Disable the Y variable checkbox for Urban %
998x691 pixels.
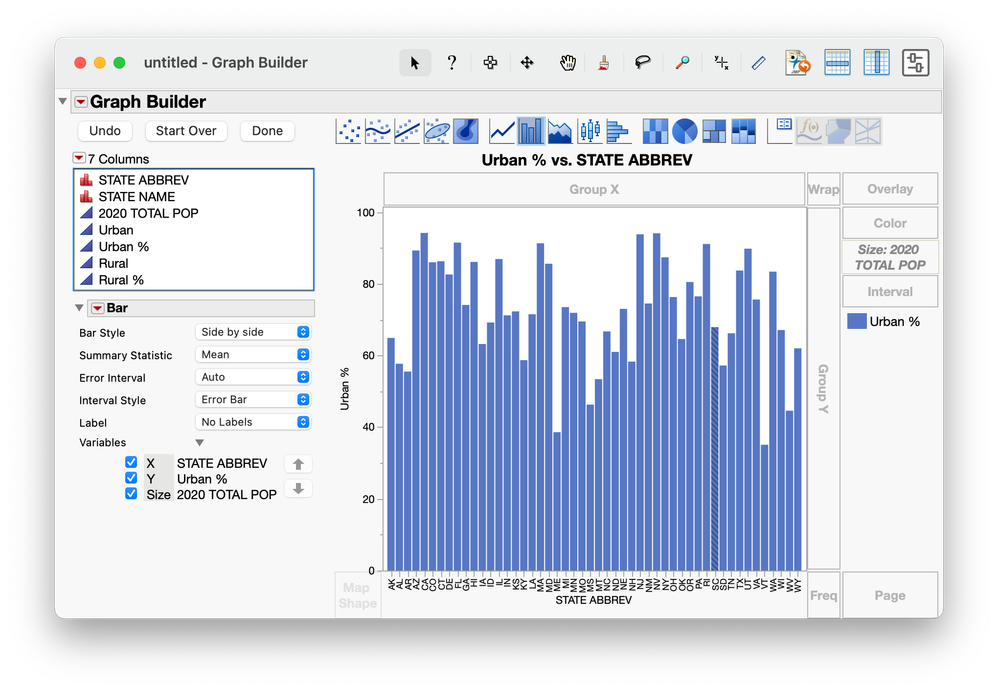point(131,479)
